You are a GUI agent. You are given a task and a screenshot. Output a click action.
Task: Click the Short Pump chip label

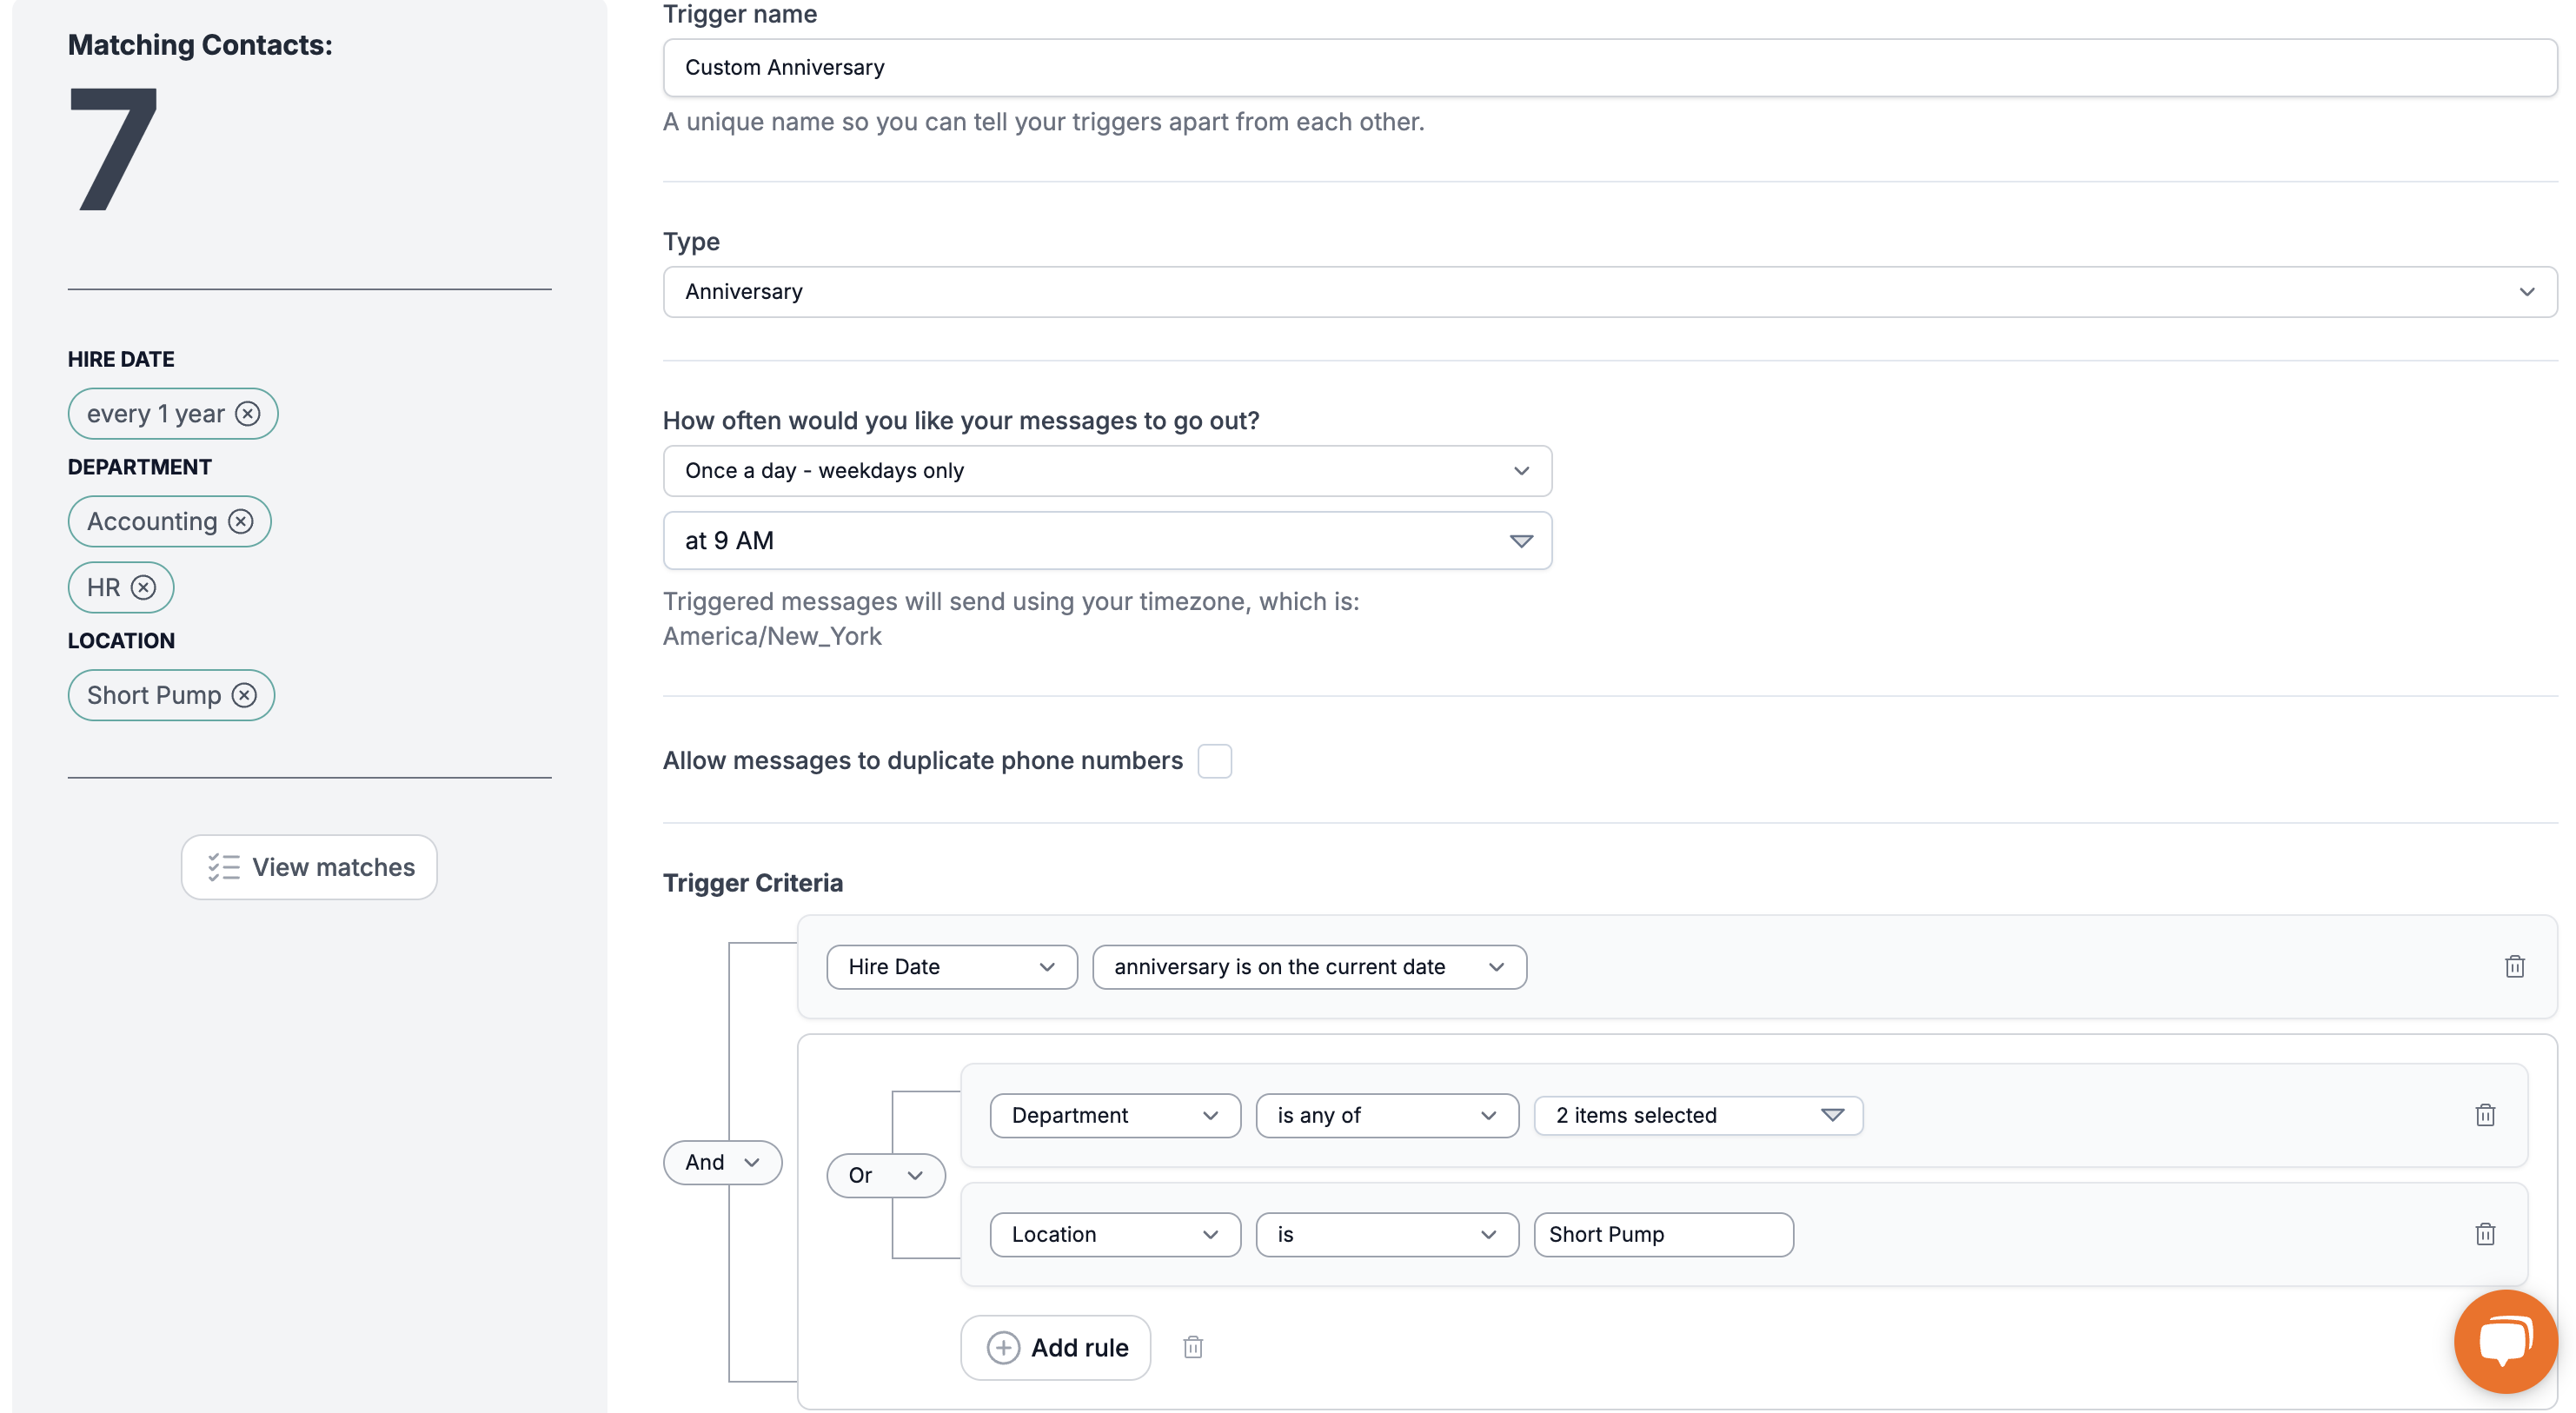point(154,695)
